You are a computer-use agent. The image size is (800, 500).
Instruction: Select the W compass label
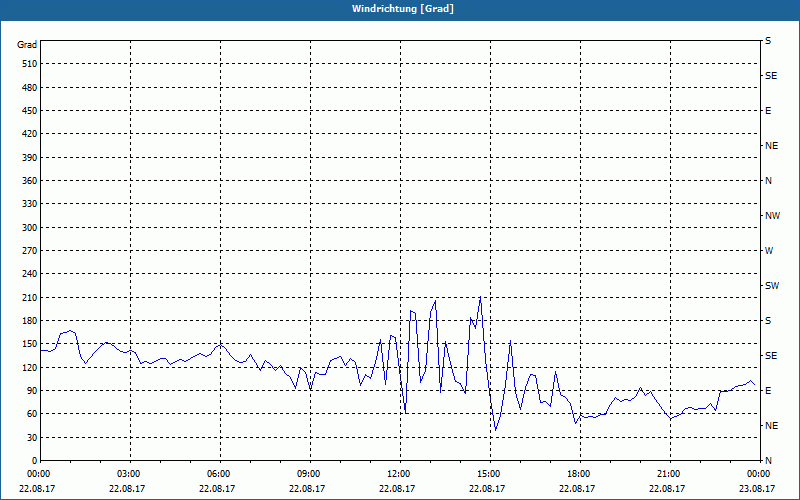click(x=769, y=251)
